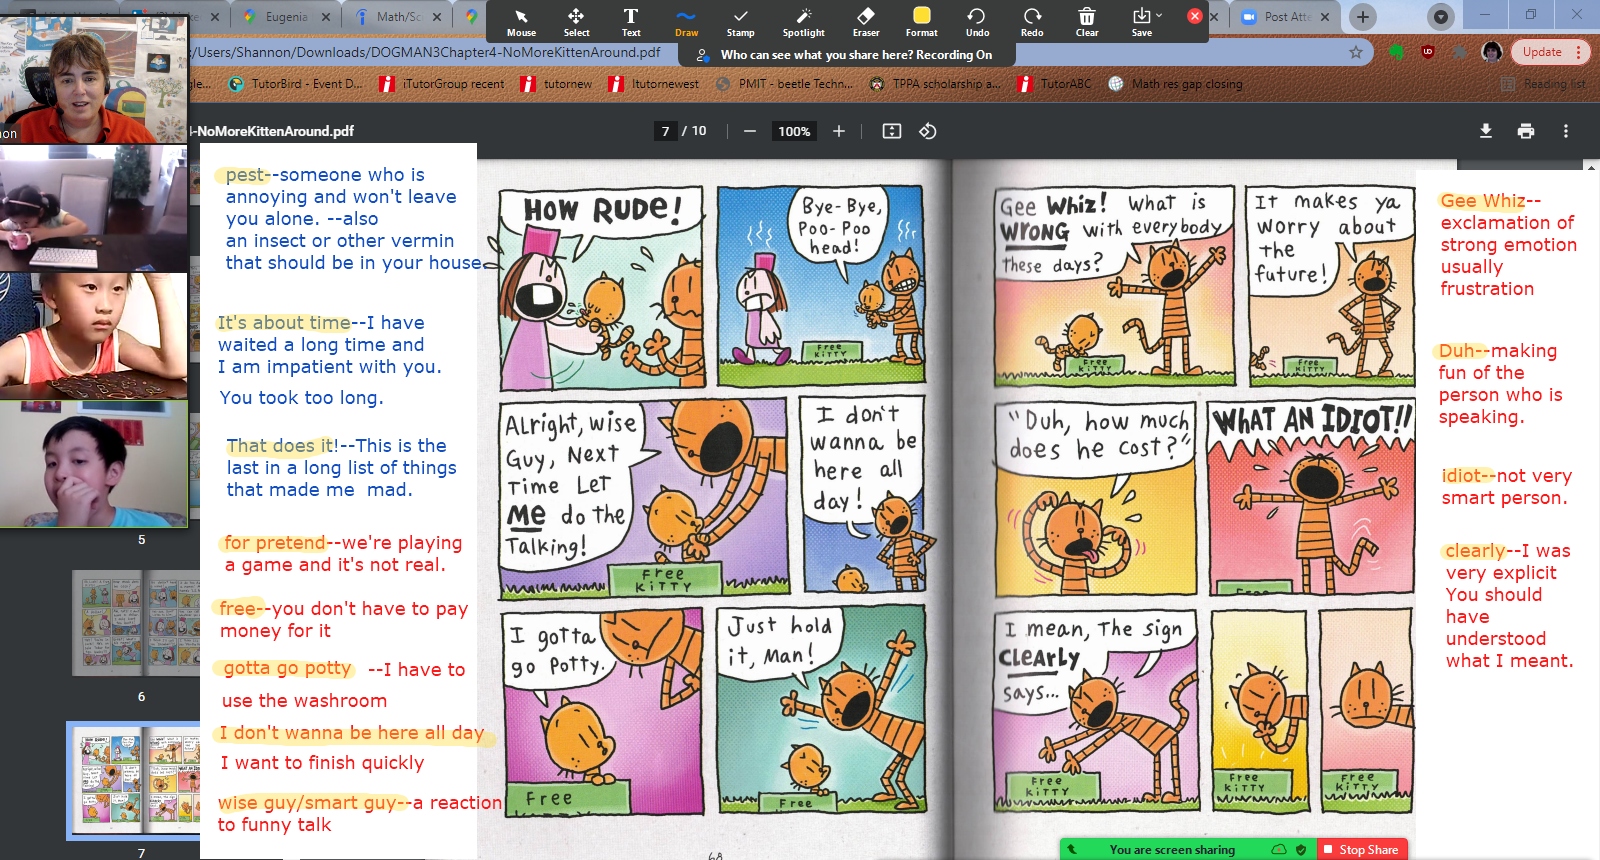1600x860 pixels.
Task: Open the Chrome profile avatar
Action: [1492, 52]
